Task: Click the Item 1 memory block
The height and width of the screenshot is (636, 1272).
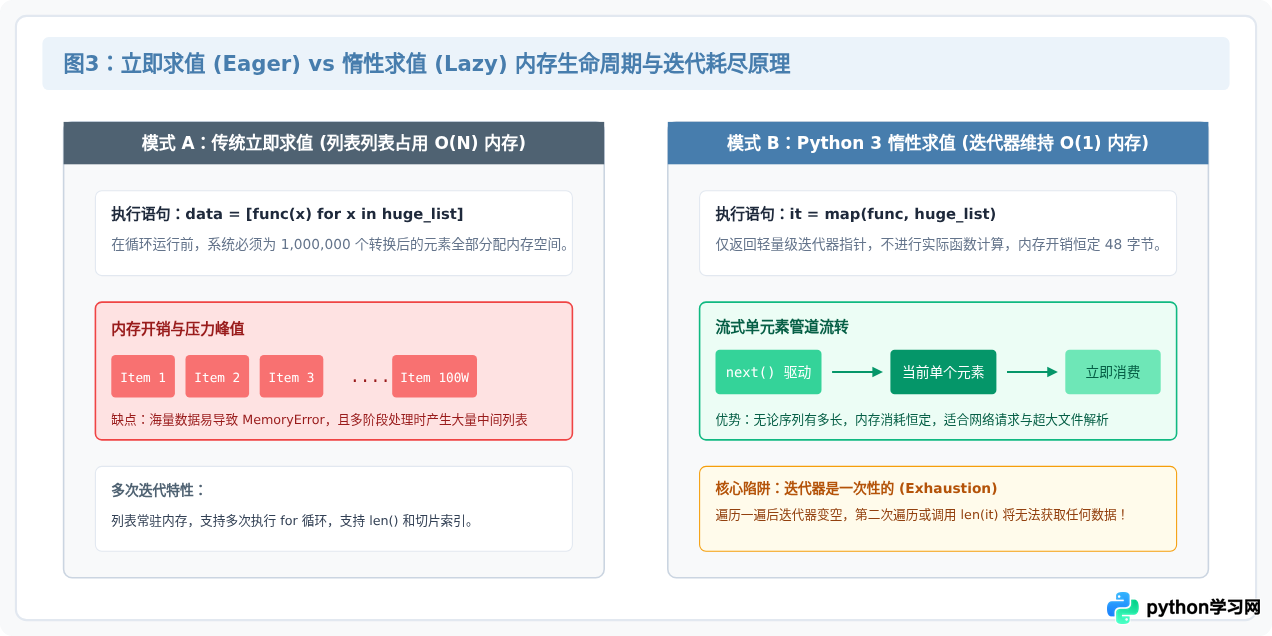Action: point(143,376)
